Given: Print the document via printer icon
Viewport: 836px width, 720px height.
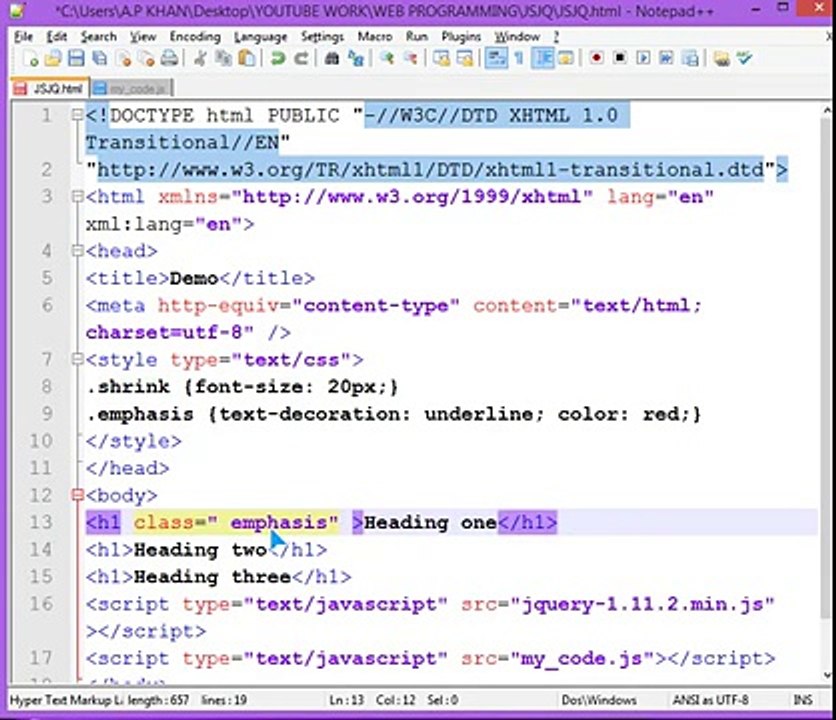Looking at the screenshot, I should coord(170,58).
